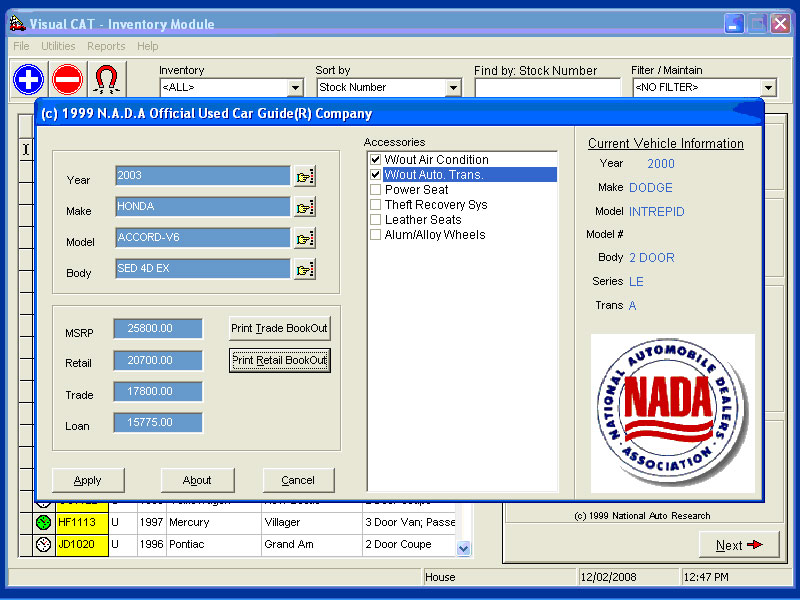Click the Find by Stock Number field
This screenshot has width=800, height=600.
547,88
